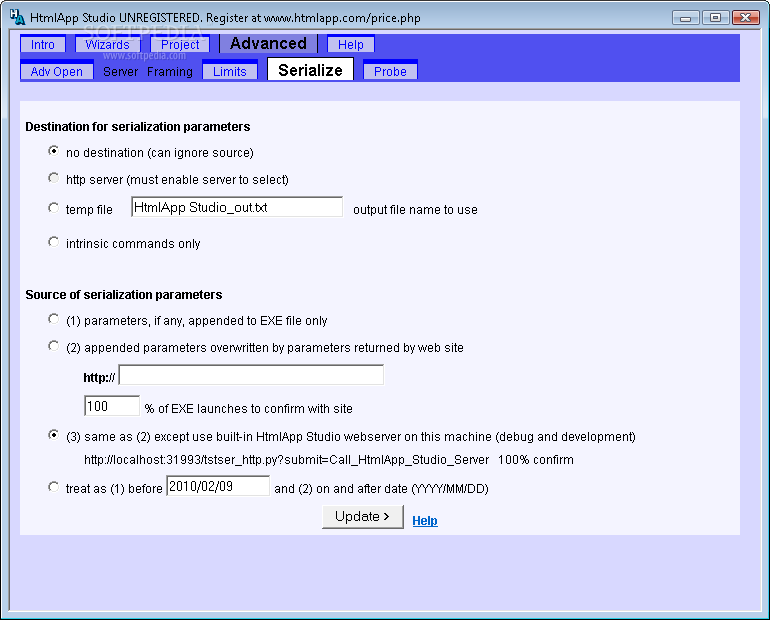Screen dimensions: 770x620
Task: Select 'no destination' radio option
Action: (54, 151)
